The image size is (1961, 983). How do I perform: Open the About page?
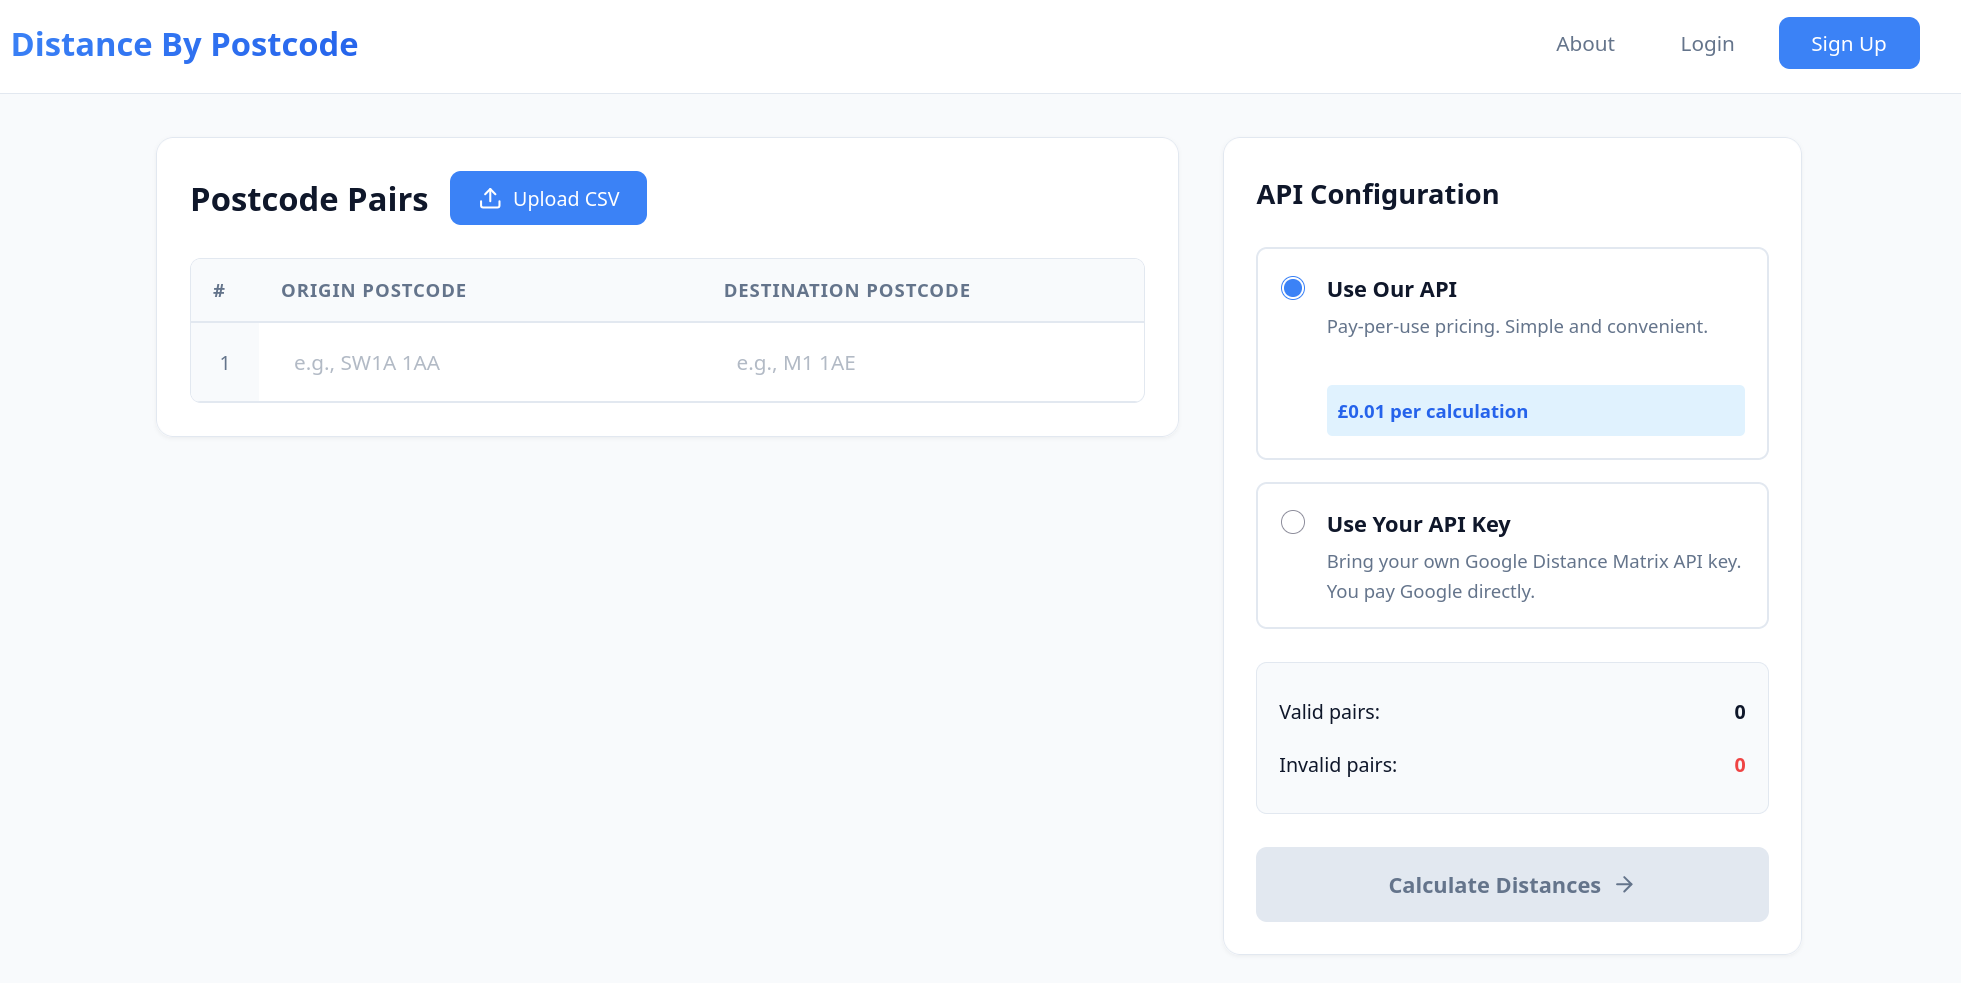pyautogui.click(x=1585, y=44)
